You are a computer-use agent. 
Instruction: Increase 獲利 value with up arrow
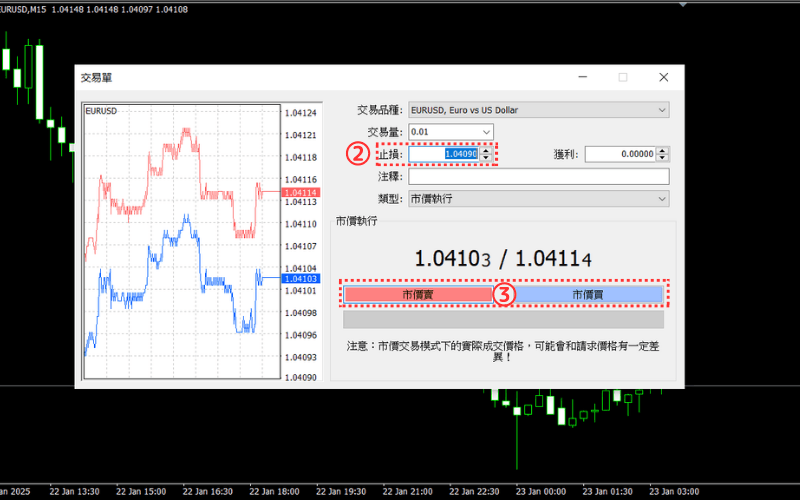(663, 150)
